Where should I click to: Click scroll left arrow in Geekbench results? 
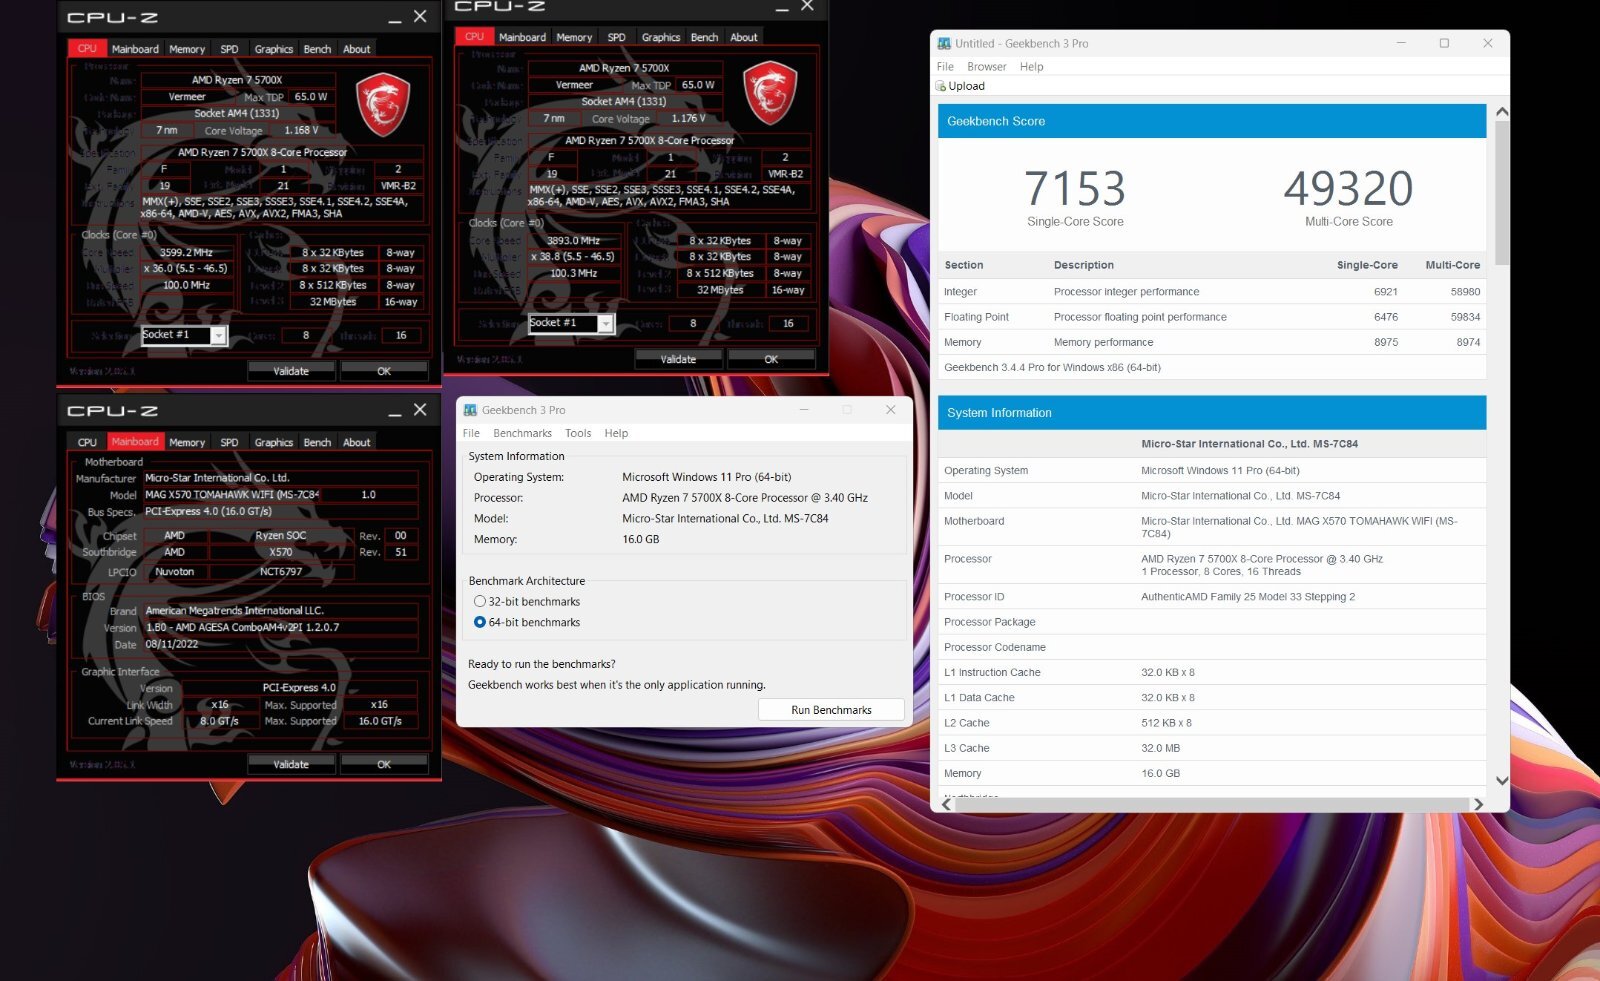(946, 804)
